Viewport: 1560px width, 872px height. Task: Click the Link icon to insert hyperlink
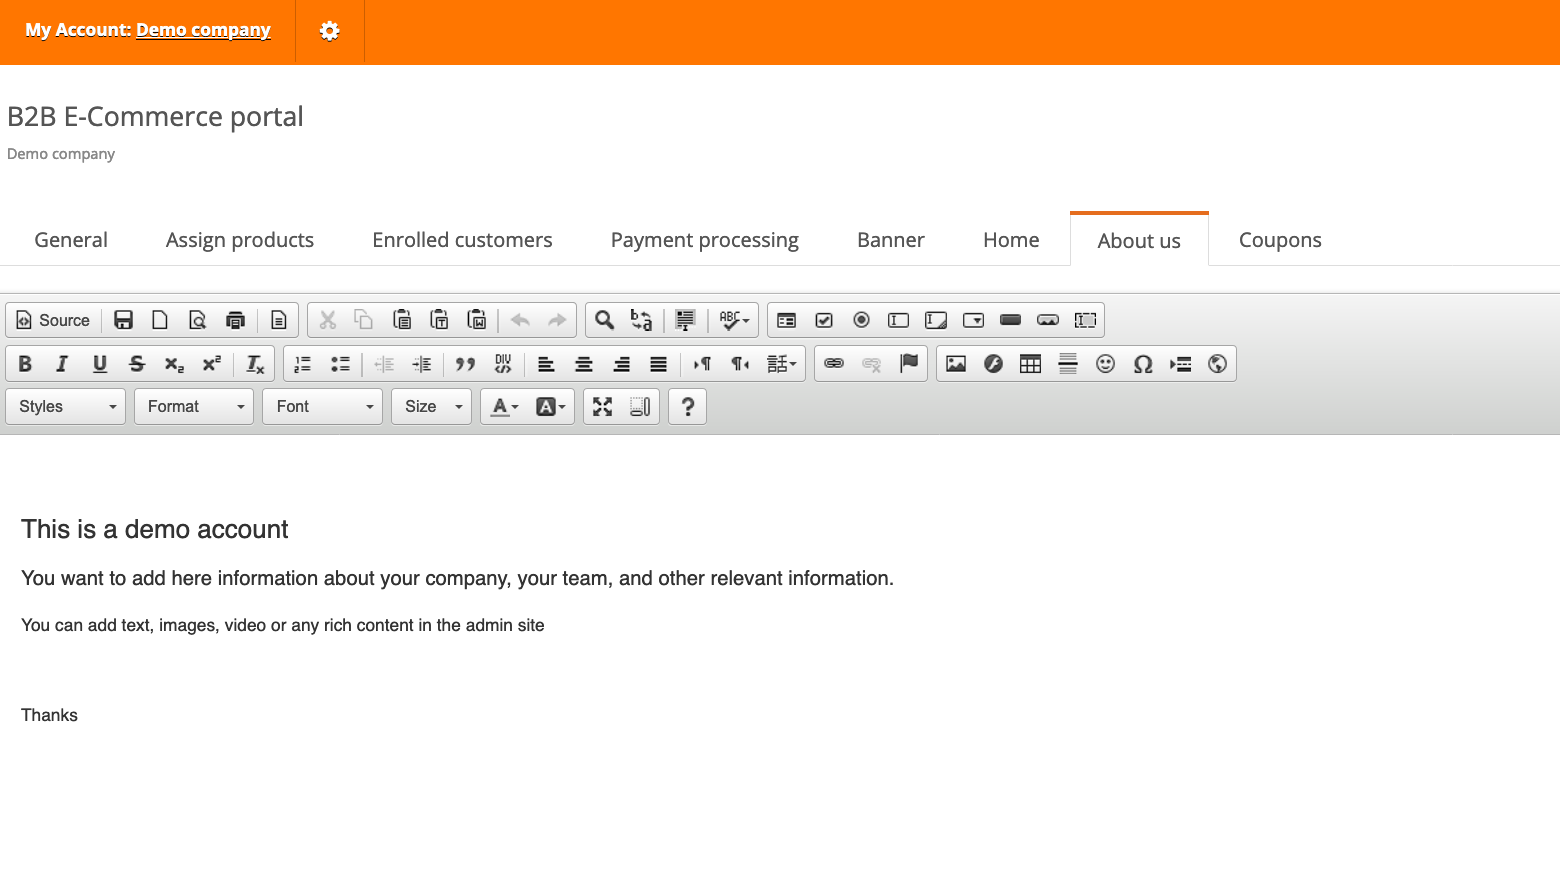pos(834,364)
